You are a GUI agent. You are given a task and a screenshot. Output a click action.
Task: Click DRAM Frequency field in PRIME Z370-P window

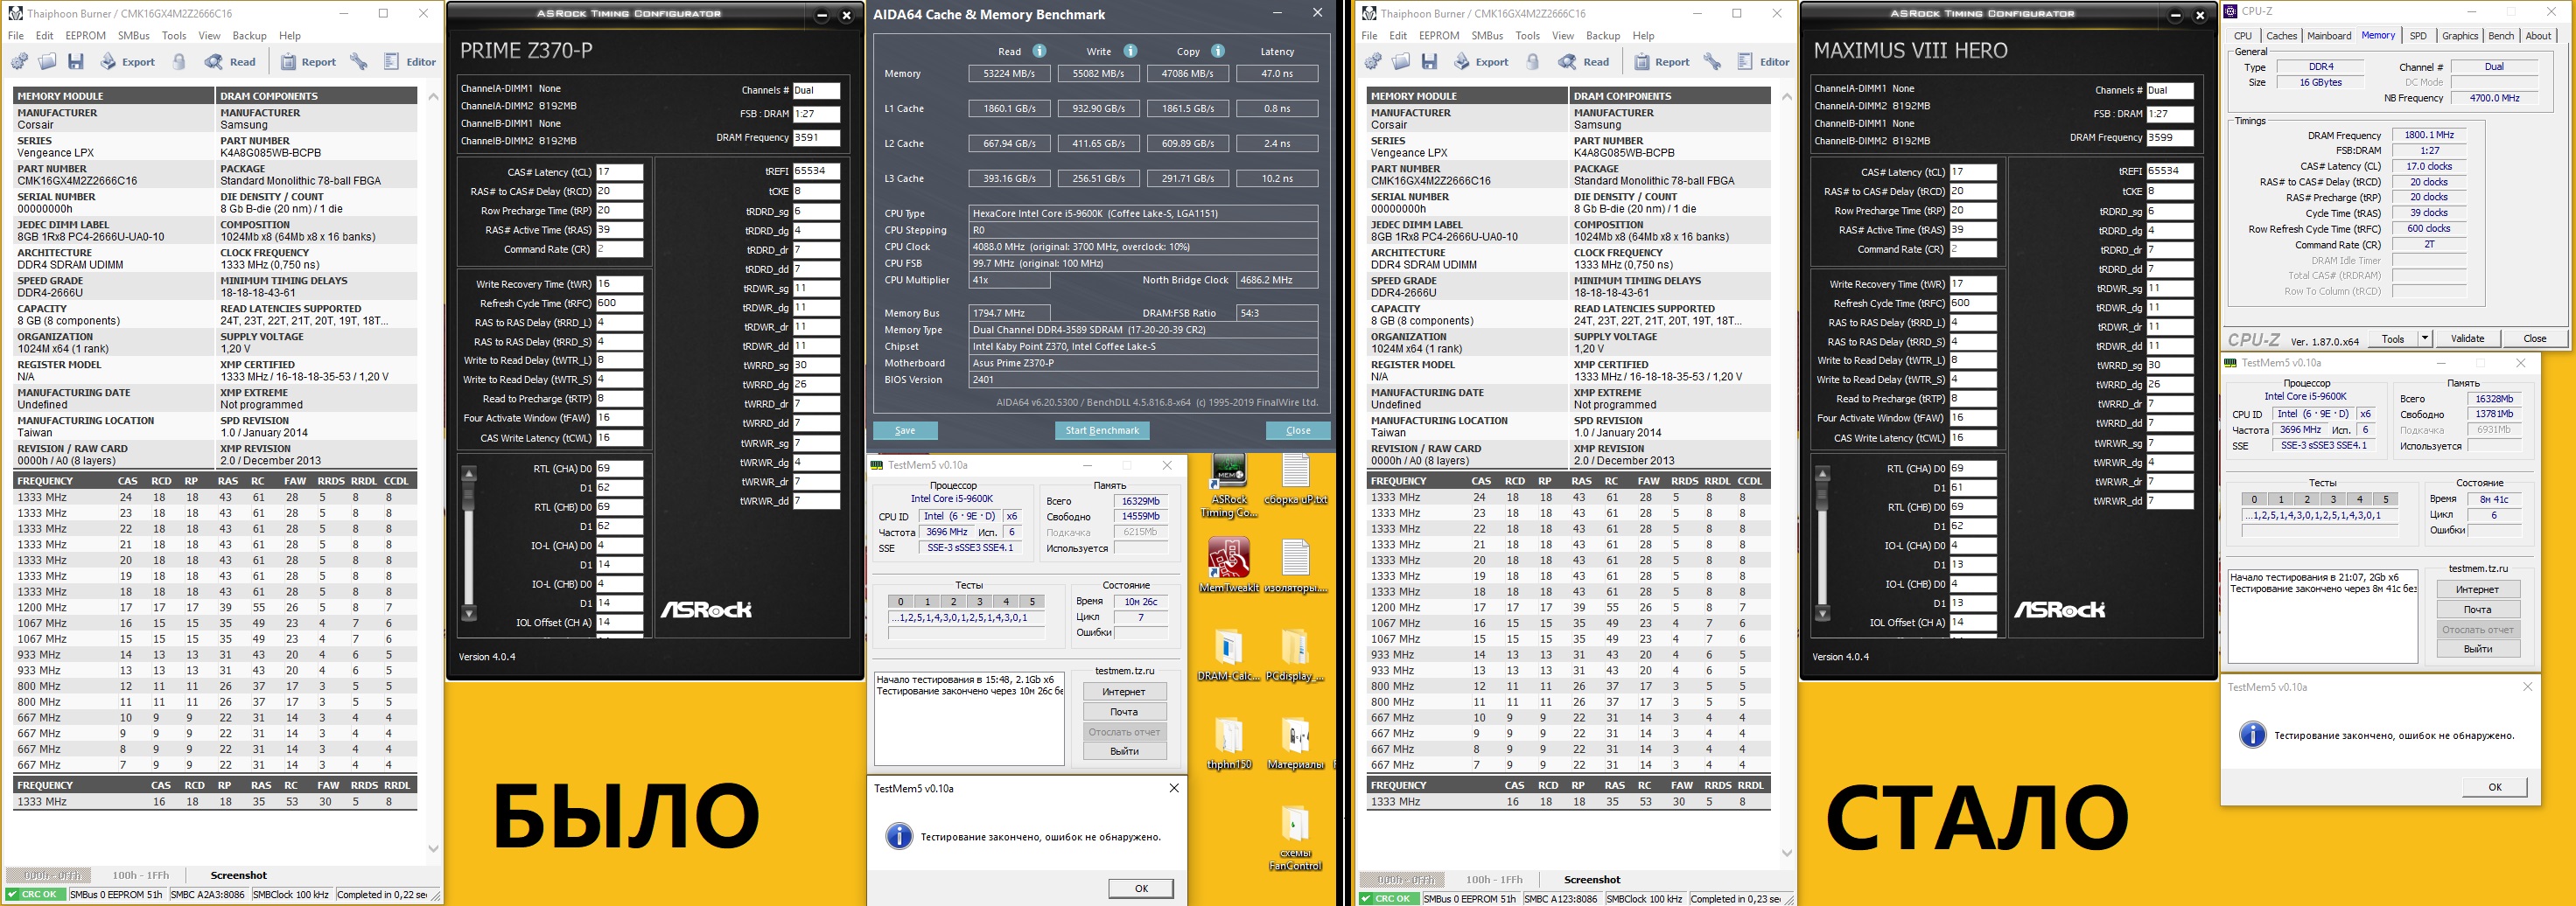tap(817, 138)
